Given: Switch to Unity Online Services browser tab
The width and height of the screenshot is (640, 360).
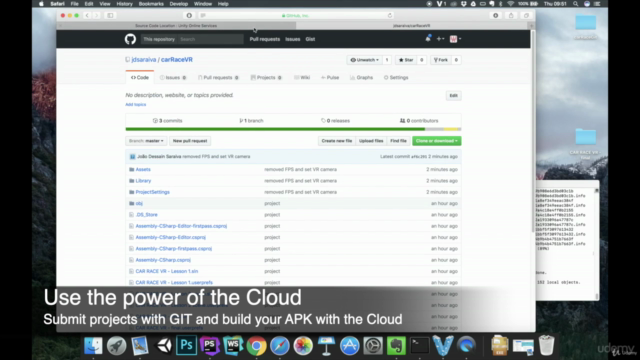Looking at the screenshot, I should pos(176,26).
